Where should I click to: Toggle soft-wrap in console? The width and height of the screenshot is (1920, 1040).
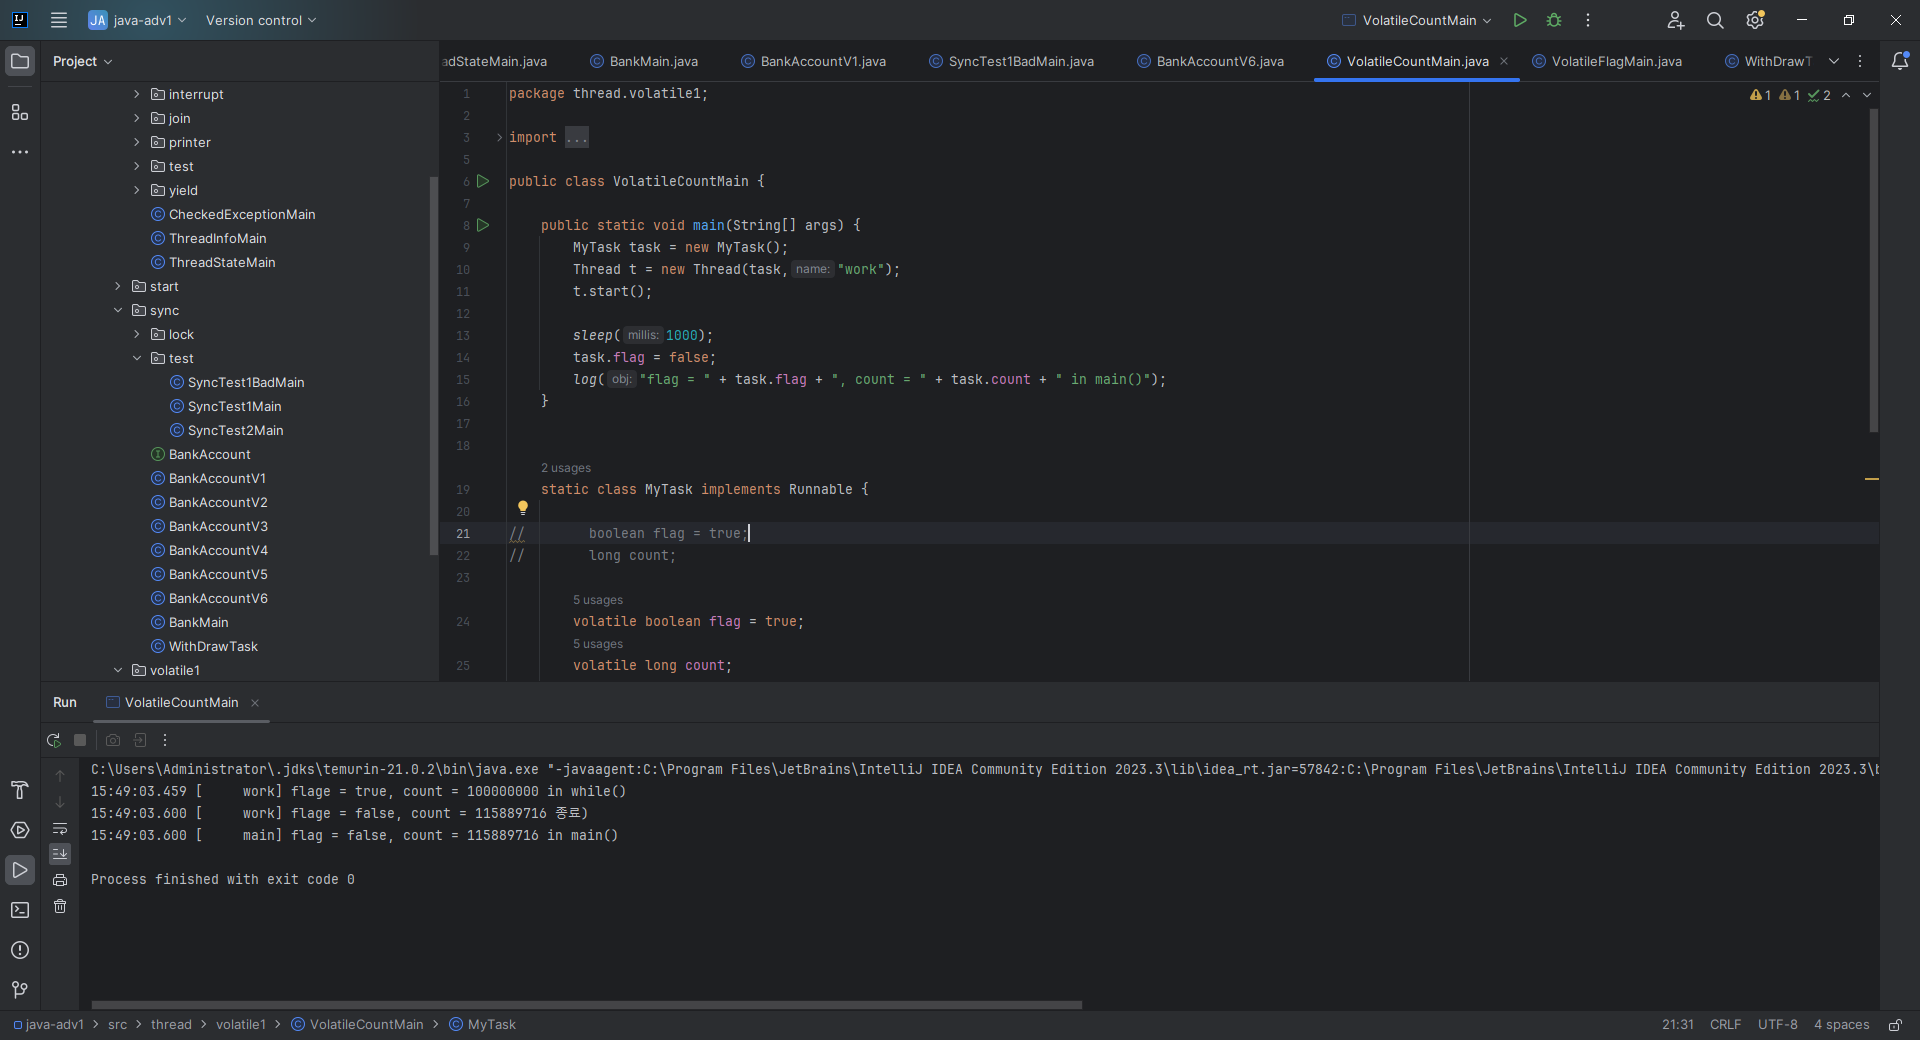(x=60, y=828)
